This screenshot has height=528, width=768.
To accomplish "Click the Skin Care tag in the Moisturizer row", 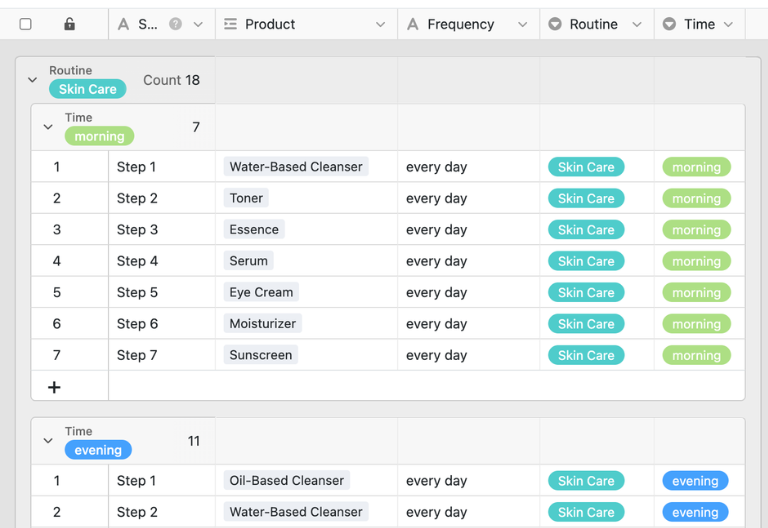I will [586, 324].
